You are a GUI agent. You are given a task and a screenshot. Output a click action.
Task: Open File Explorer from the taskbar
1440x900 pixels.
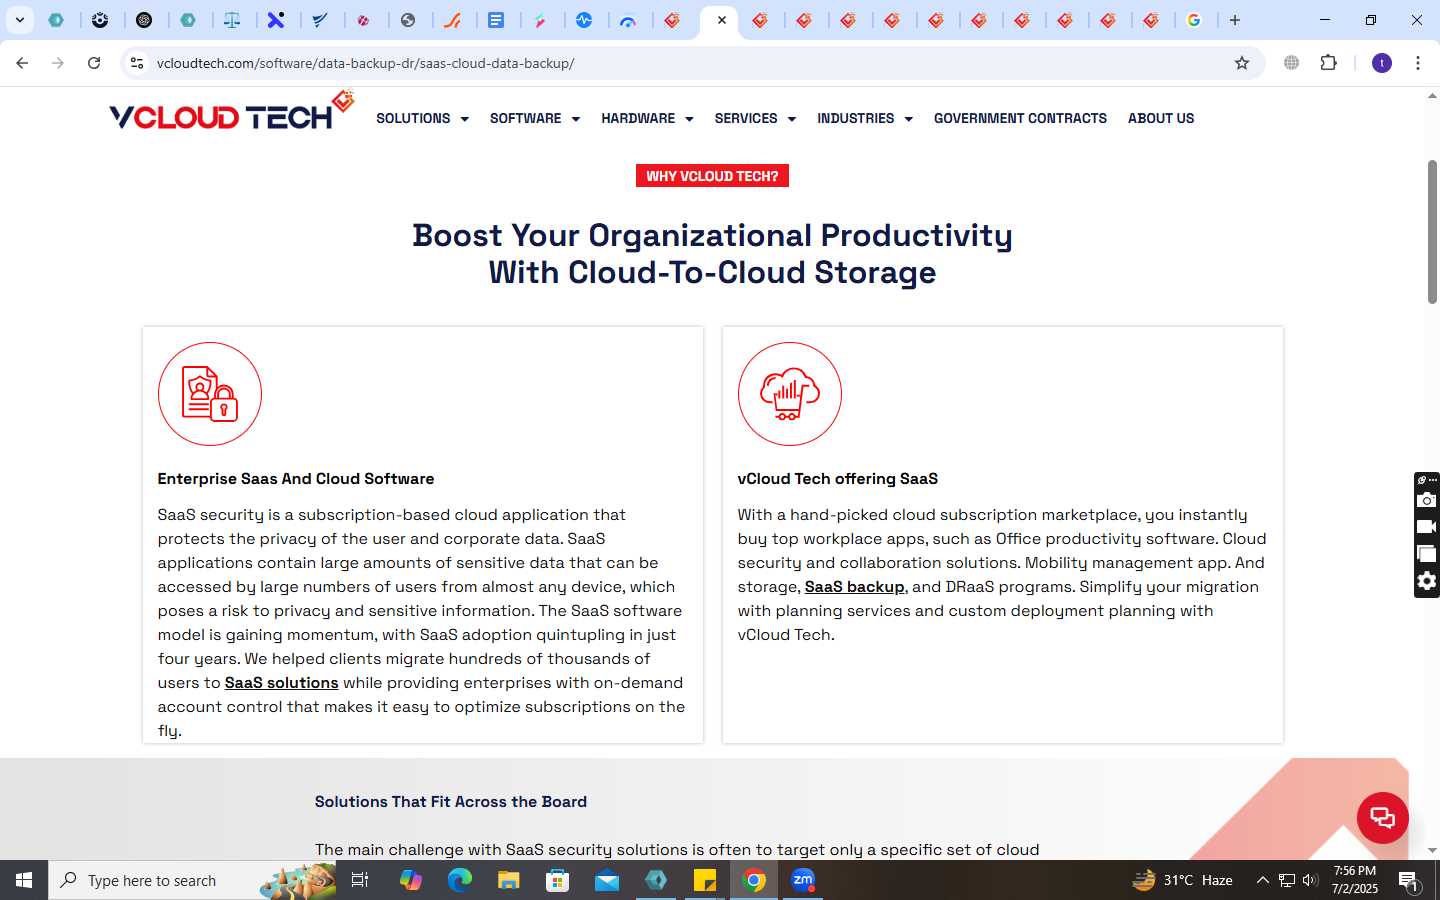509,880
